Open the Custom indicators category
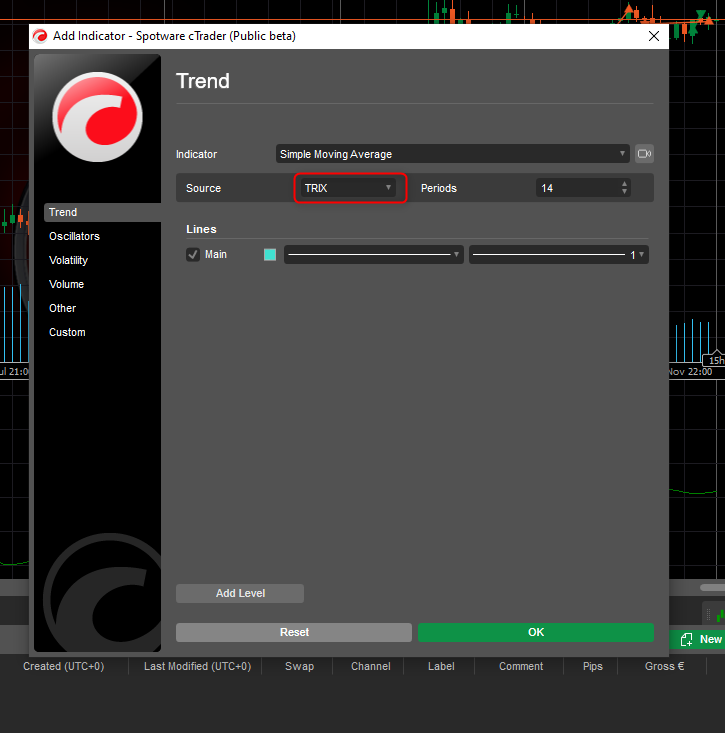The image size is (725, 733). [68, 332]
